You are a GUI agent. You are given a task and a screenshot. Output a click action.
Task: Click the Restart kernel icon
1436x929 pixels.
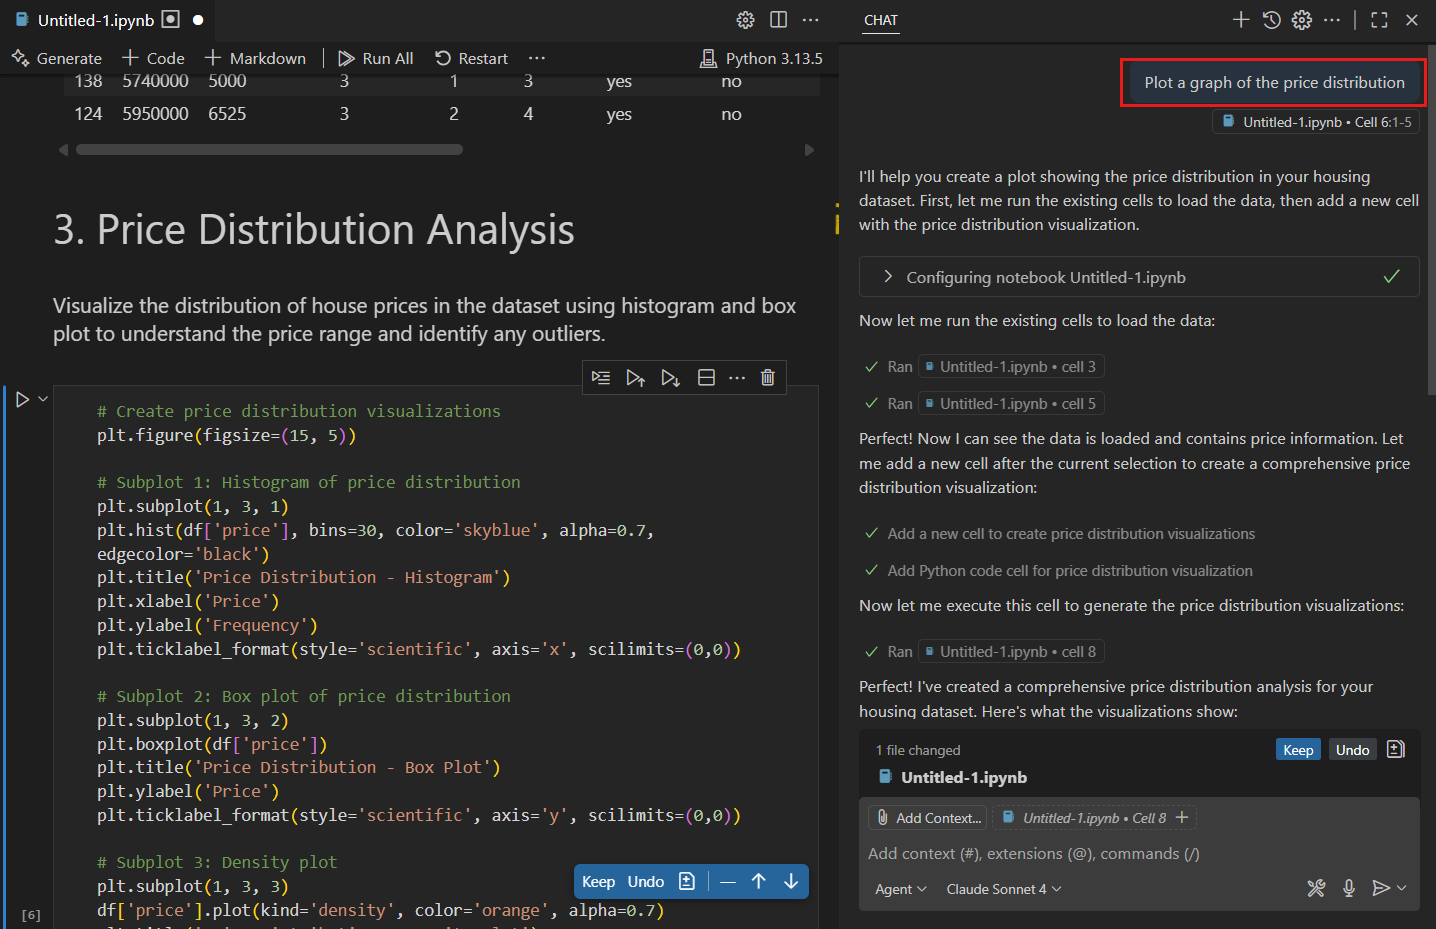[x=471, y=57]
